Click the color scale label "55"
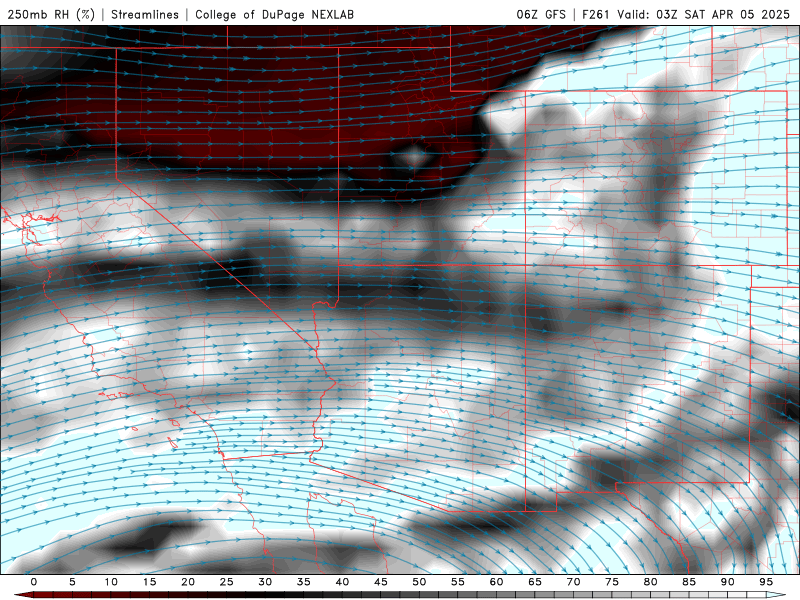Viewport: 800px width, 600px height. coord(458,582)
